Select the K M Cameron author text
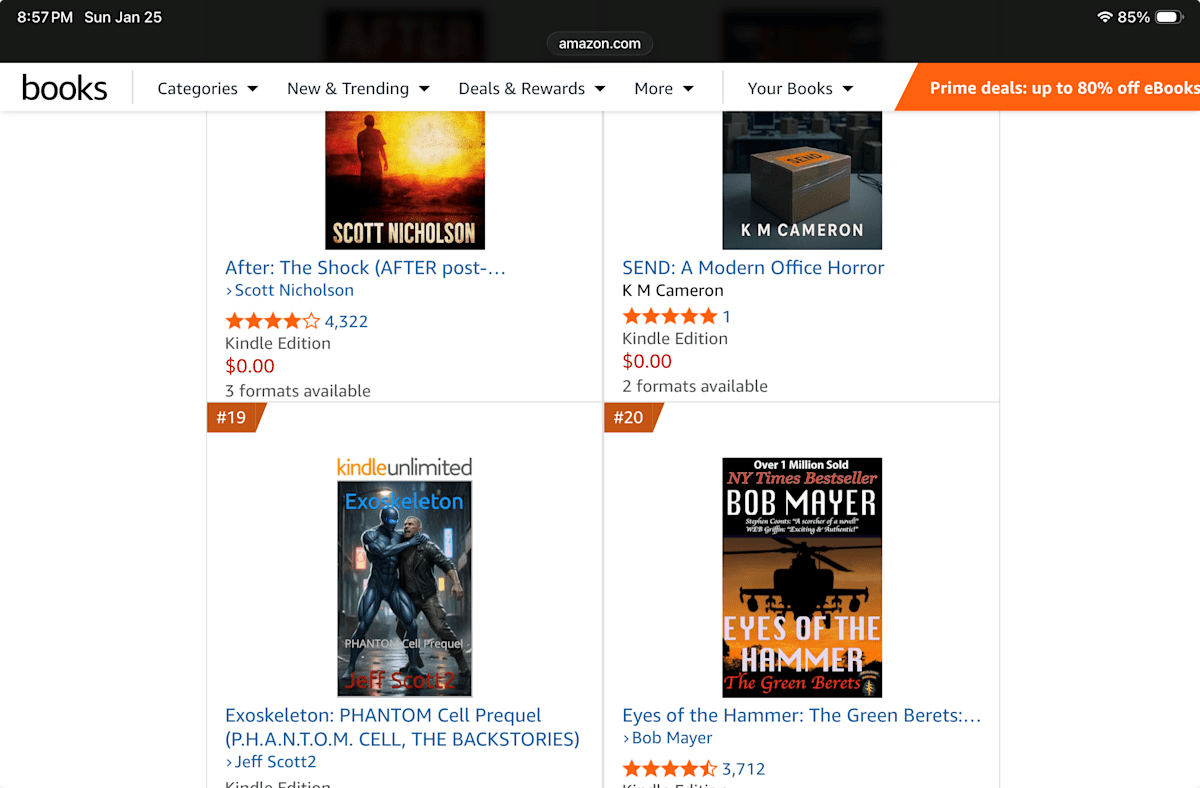This screenshot has height=788, width=1200. pos(673,290)
